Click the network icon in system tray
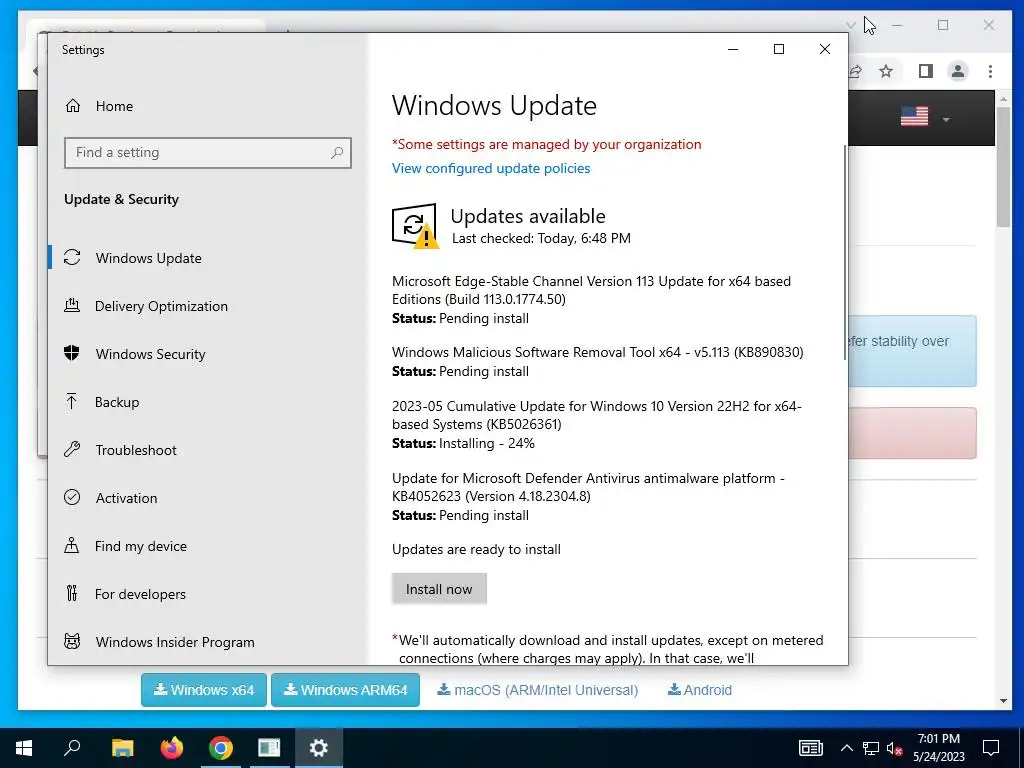The width and height of the screenshot is (1024, 768). tap(871, 748)
